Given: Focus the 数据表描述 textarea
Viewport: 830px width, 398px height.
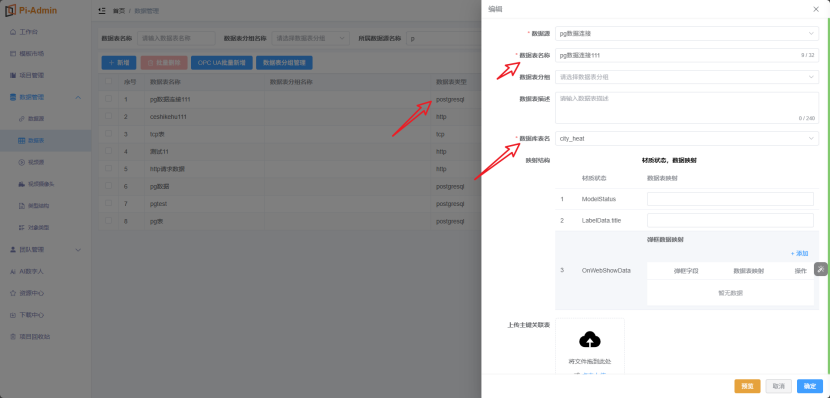Looking at the screenshot, I should point(687,108).
